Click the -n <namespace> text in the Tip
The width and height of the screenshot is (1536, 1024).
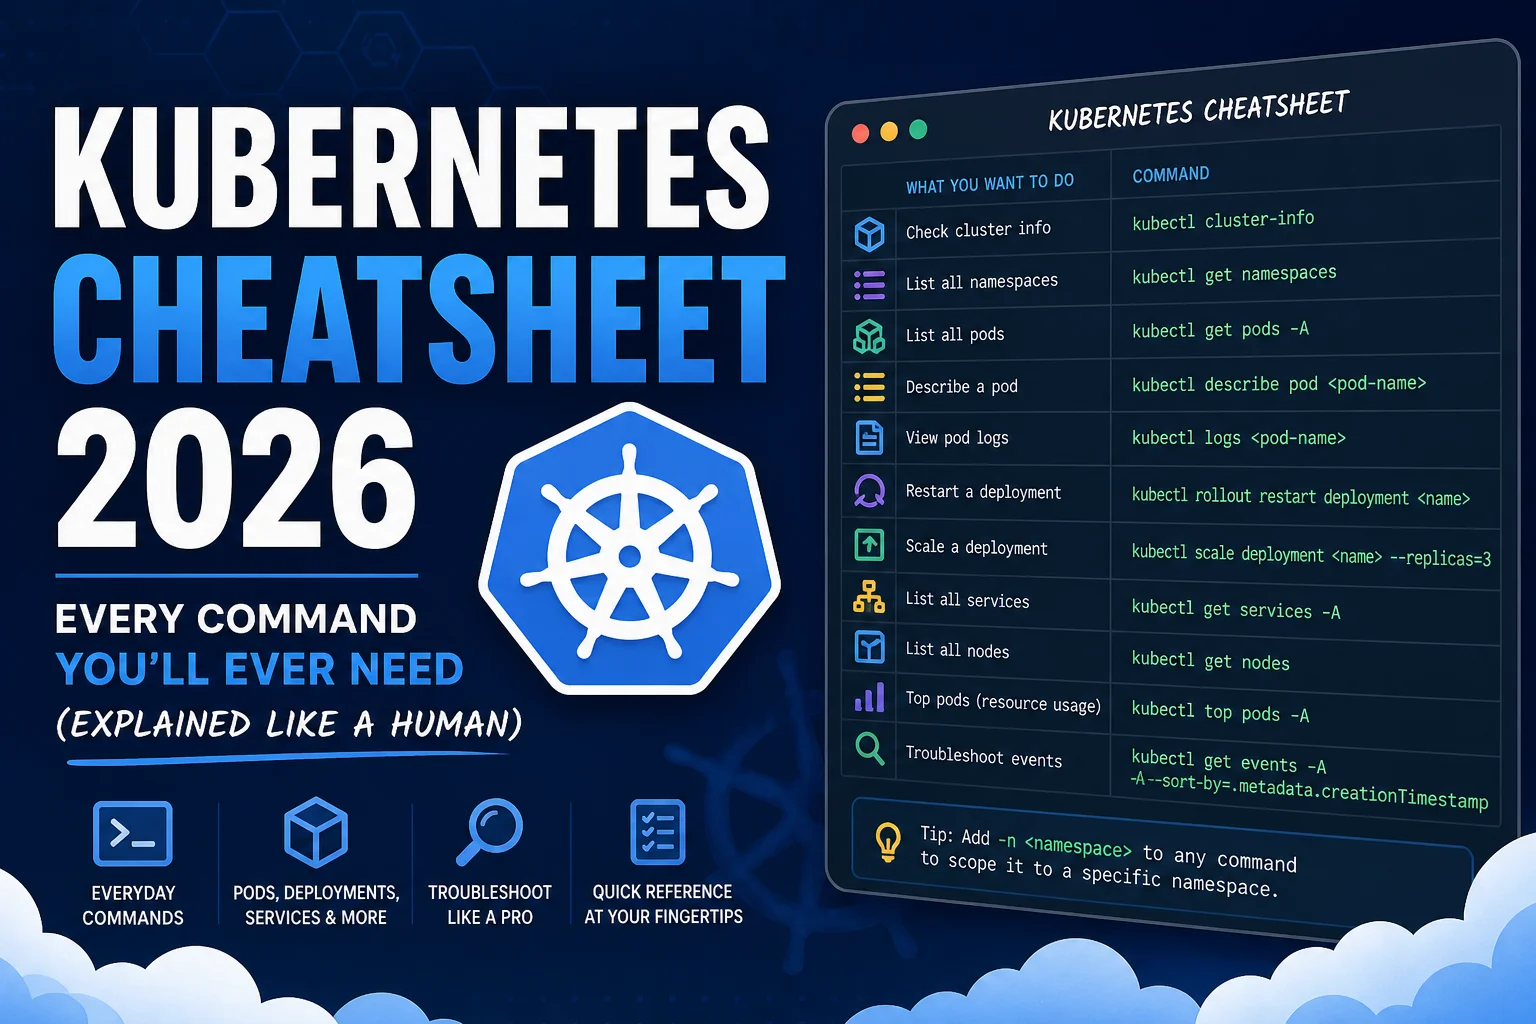tap(1065, 846)
